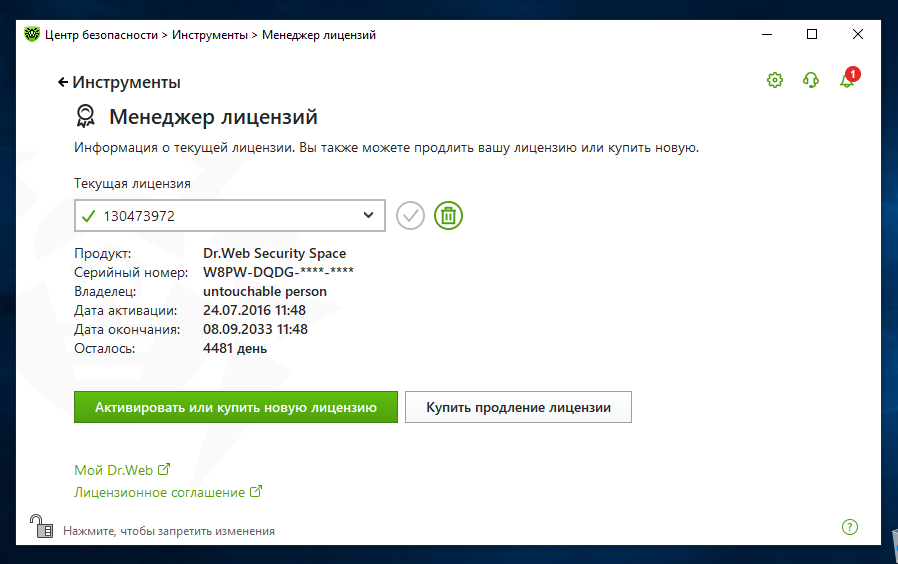Click activation date 24.07.2016 11:48
The image size is (898, 564).
(255, 310)
